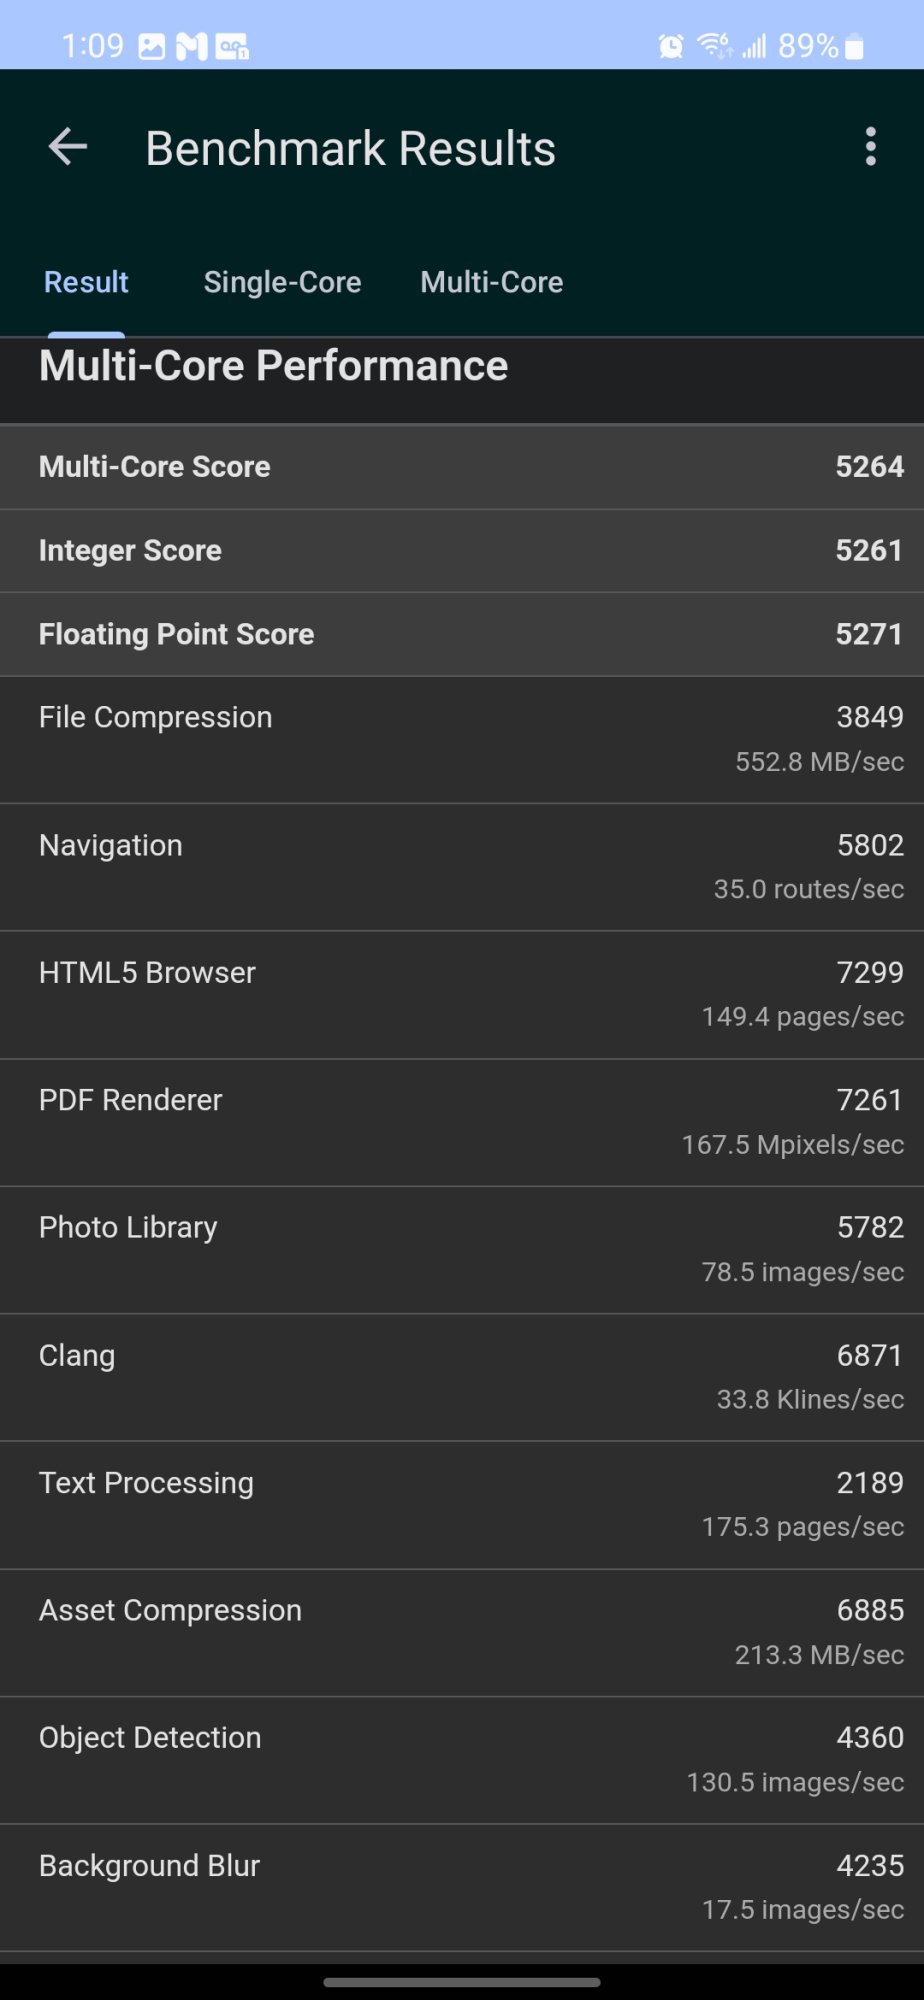Tap the battery icon in status bar

coord(854,46)
